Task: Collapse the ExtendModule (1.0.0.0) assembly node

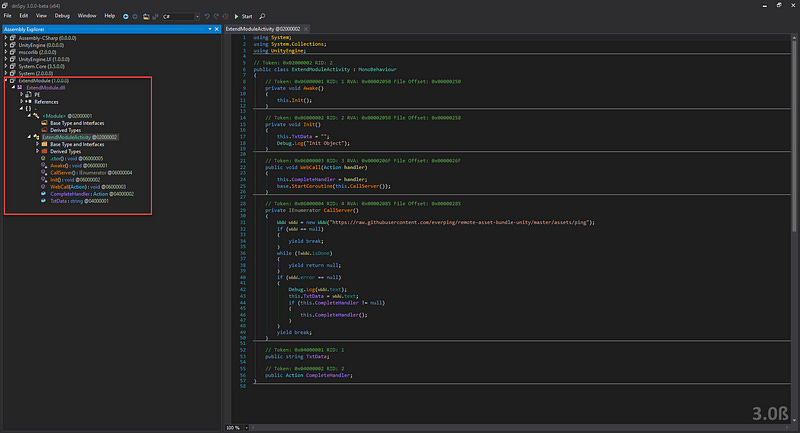Action: click(x=6, y=80)
